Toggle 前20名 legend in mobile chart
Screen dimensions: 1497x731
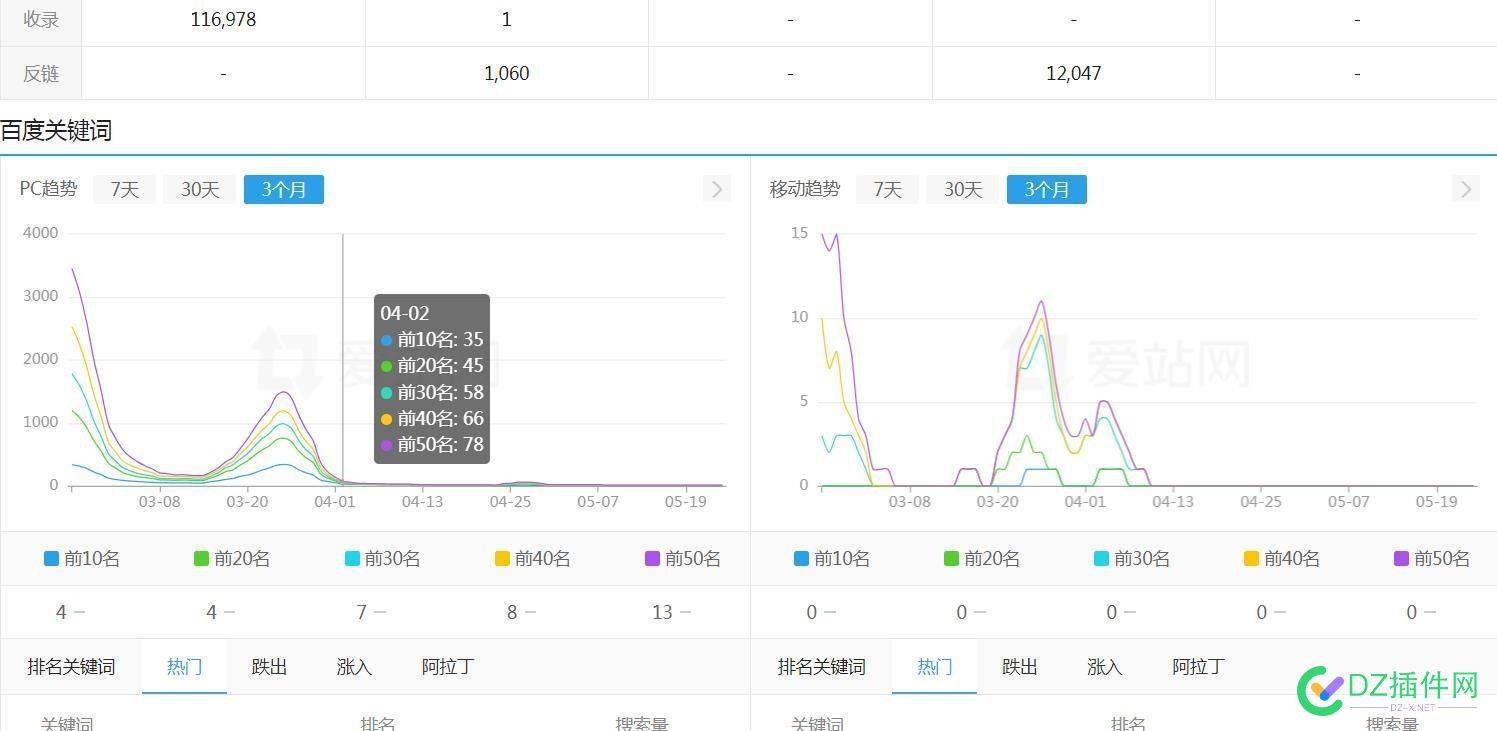(982, 559)
